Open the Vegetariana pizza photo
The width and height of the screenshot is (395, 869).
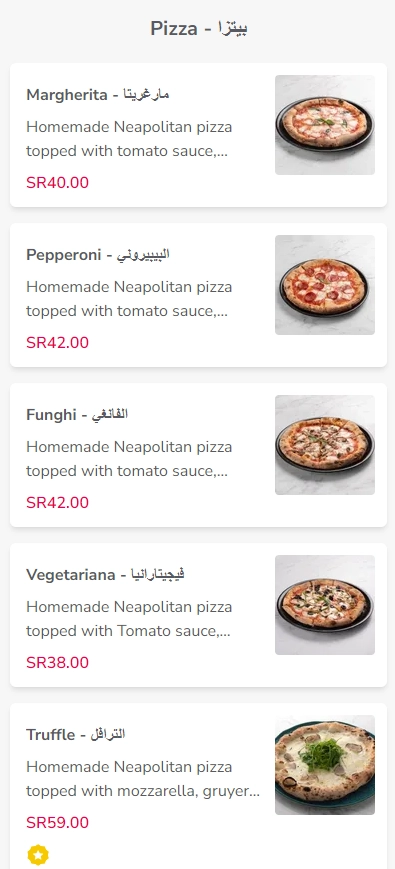click(325, 605)
